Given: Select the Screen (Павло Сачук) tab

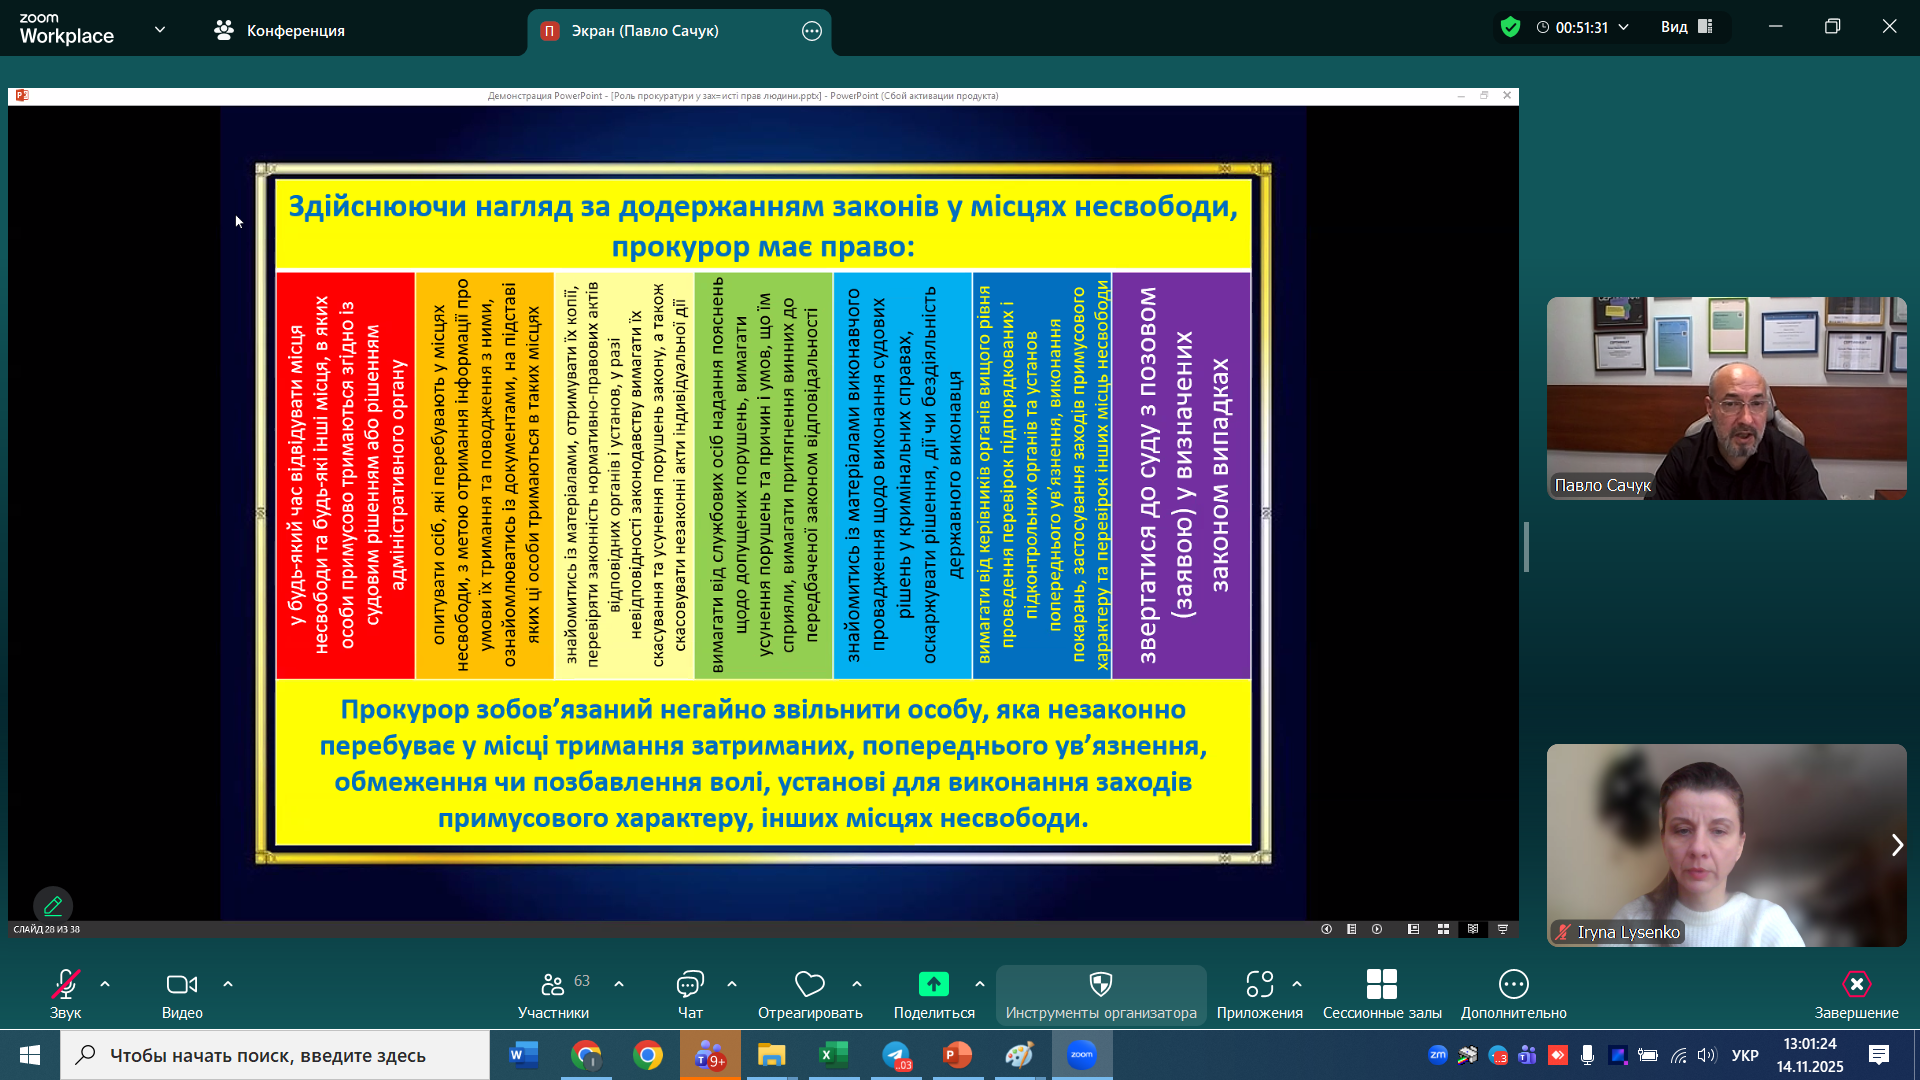Looking at the screenshot, I should tap(645, 31).
